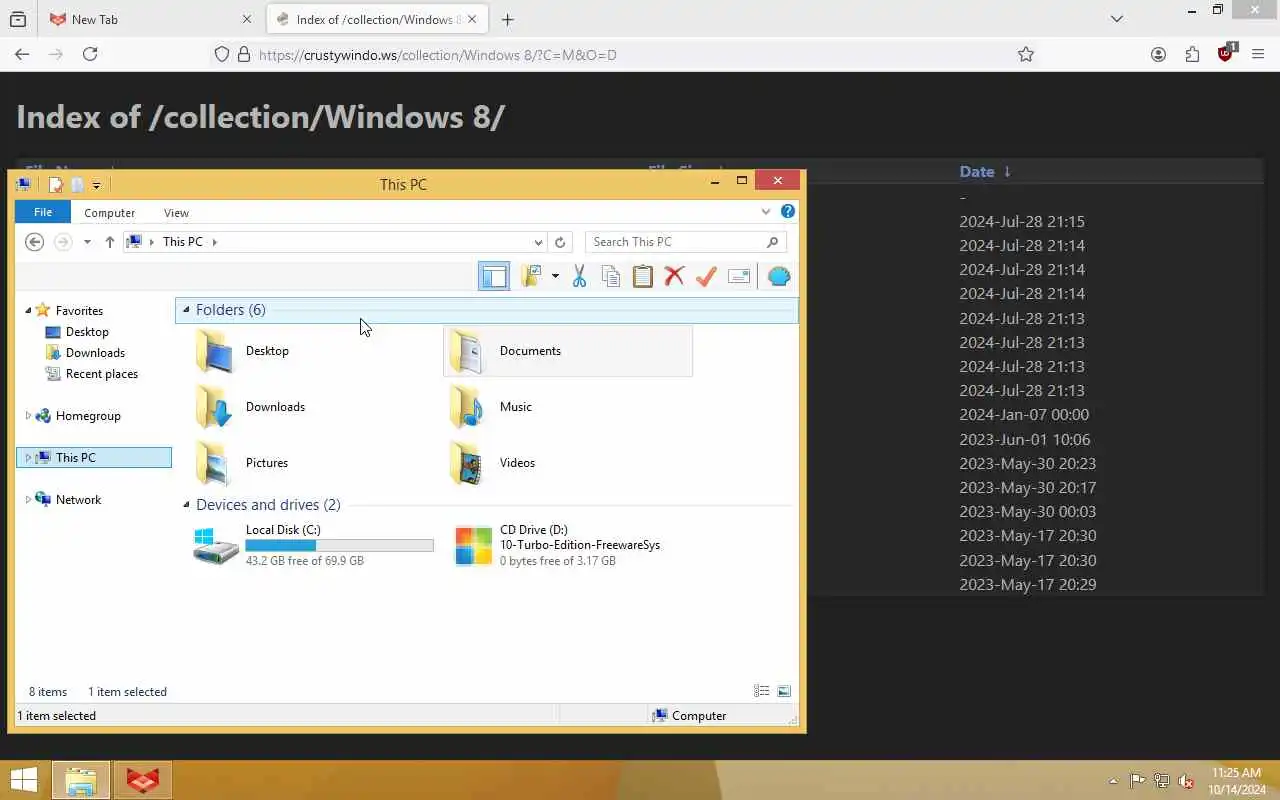The image size is (1280, 800).
Task: Select the Downloads folder in main pane
Action: (x=313, y=407)
